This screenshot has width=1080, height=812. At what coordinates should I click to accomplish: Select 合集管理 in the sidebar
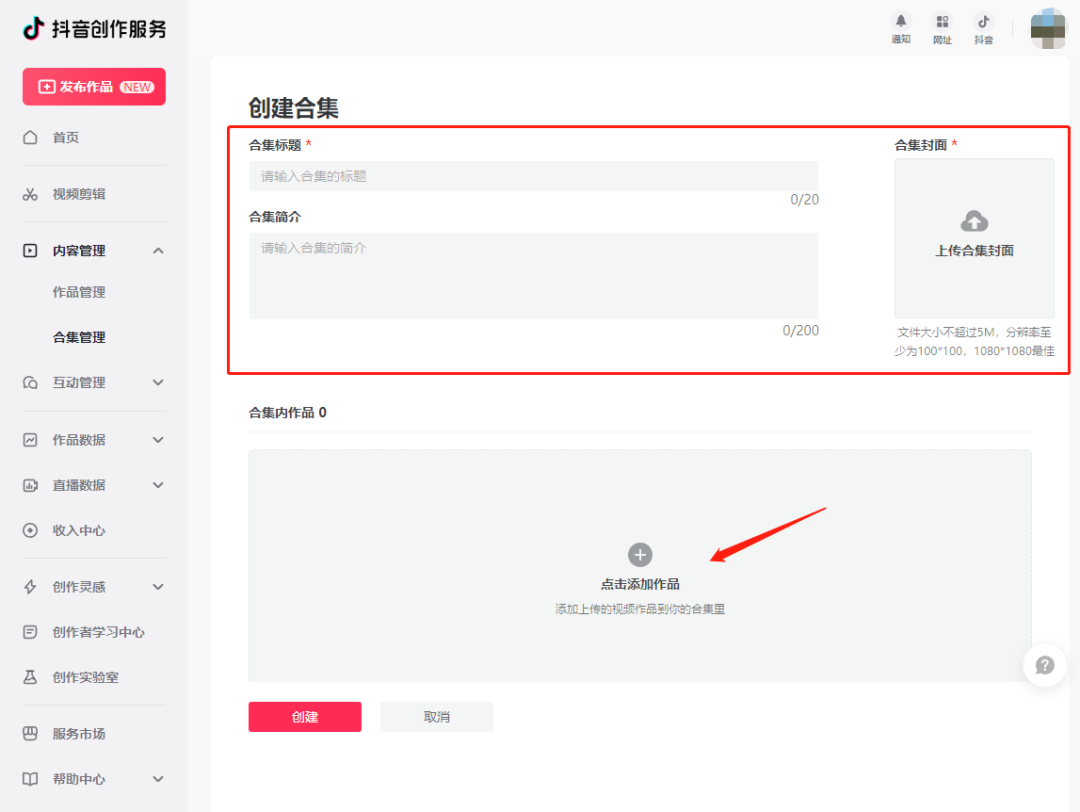click(79, 337)
